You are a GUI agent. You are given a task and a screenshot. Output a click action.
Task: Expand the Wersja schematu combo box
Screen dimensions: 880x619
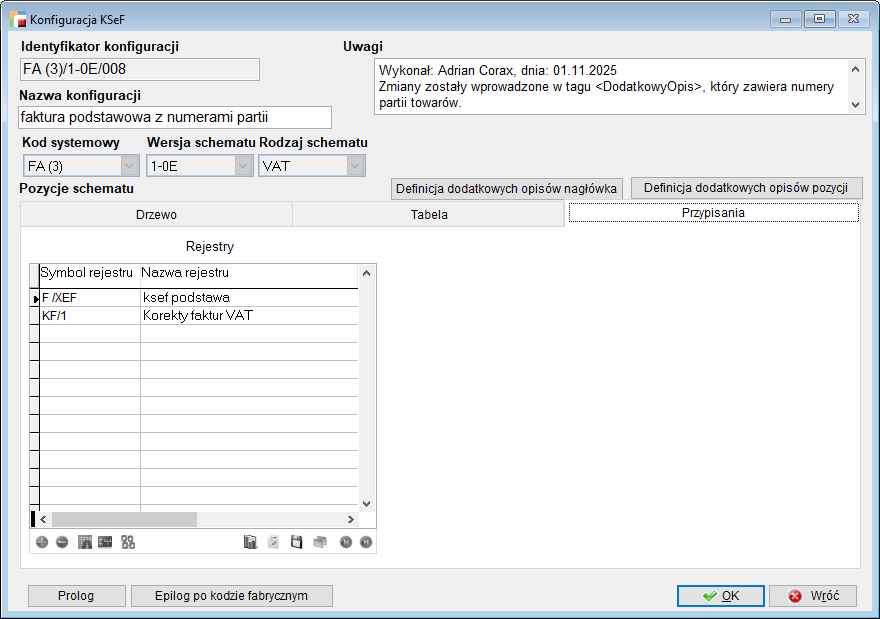[x=243, y=166]
